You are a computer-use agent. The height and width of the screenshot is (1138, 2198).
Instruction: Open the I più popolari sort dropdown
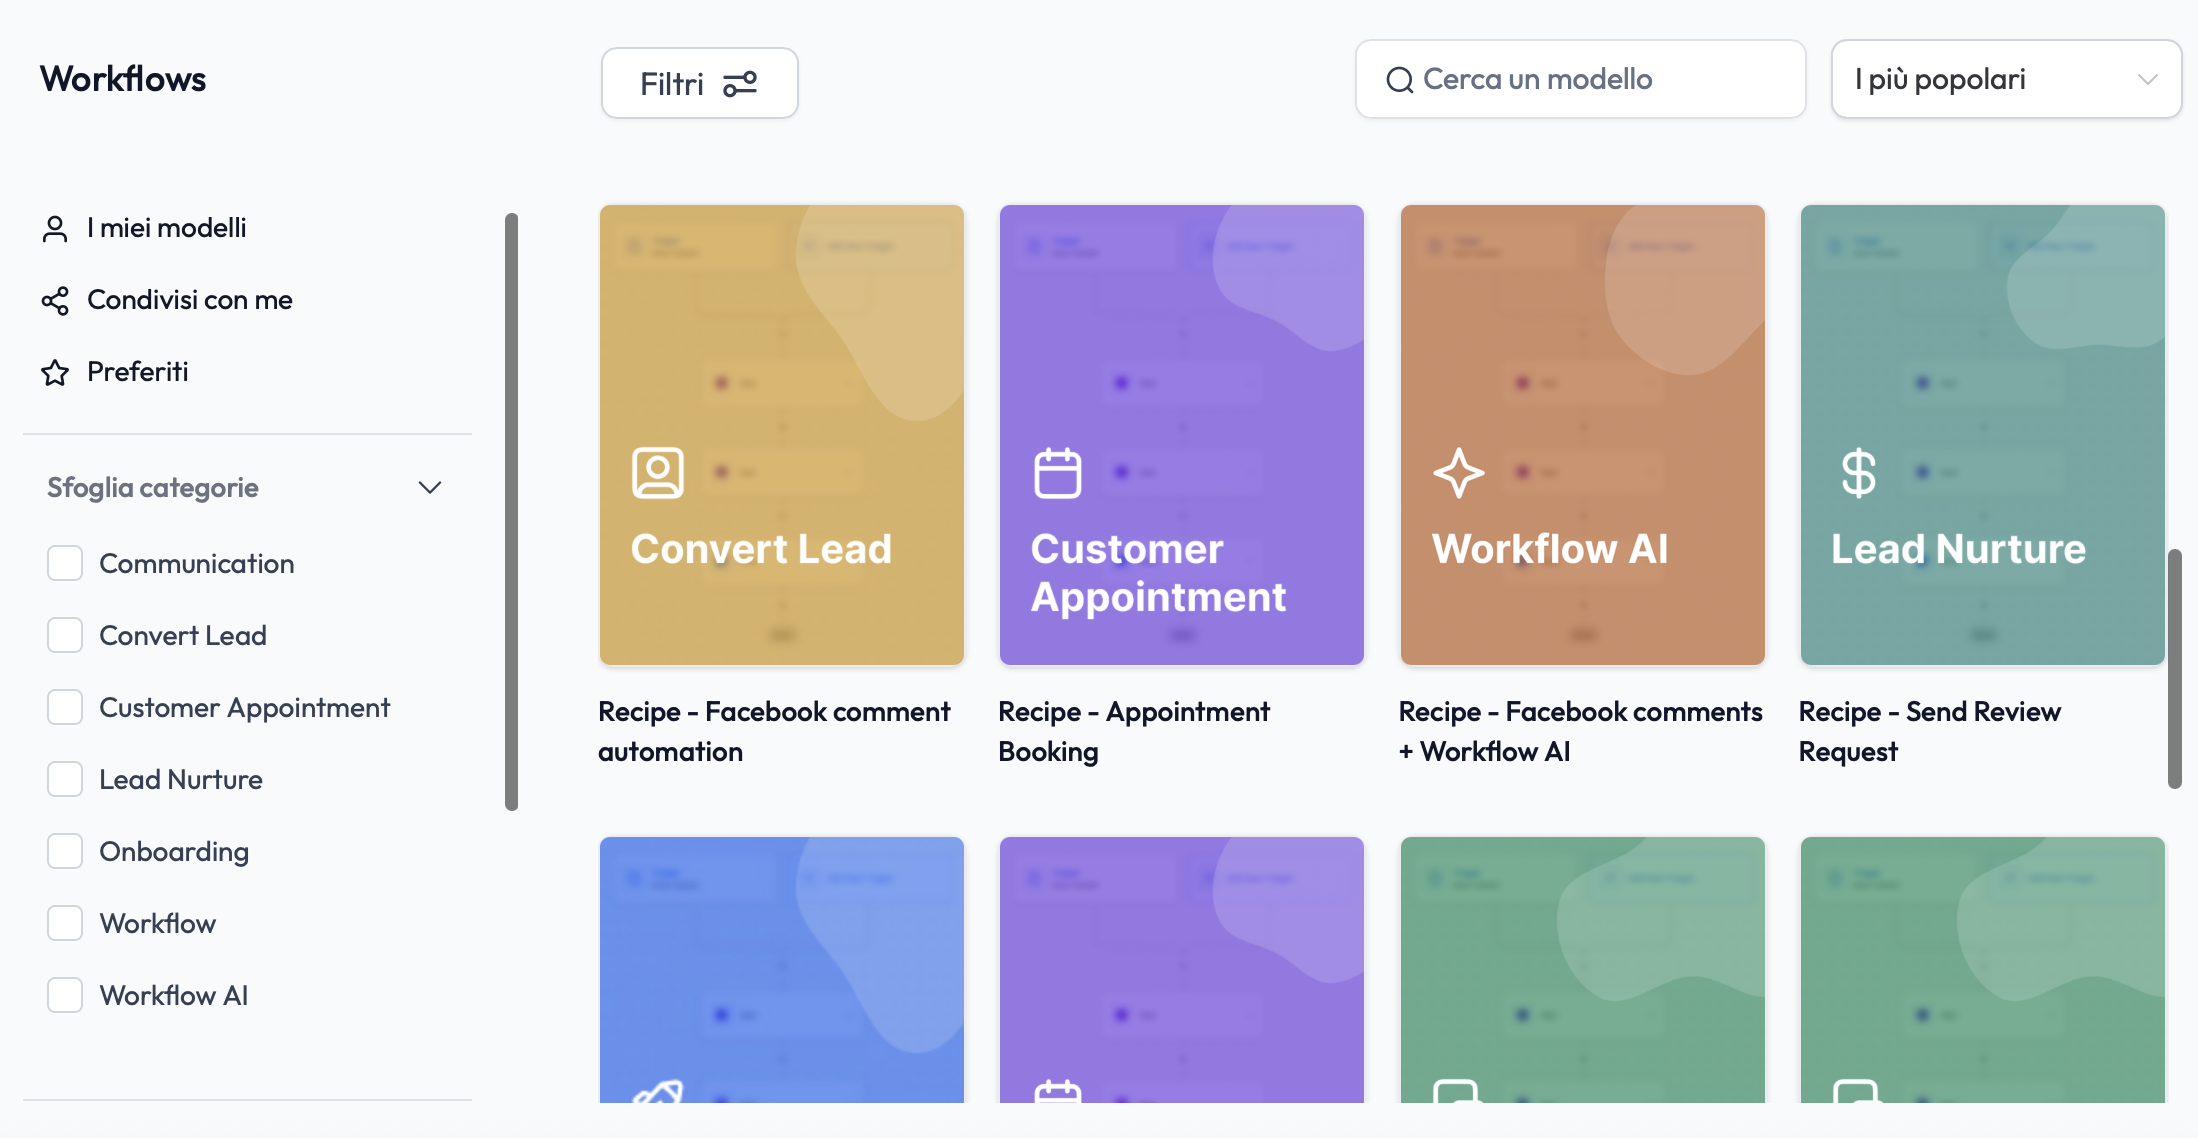pos(2006,79)
